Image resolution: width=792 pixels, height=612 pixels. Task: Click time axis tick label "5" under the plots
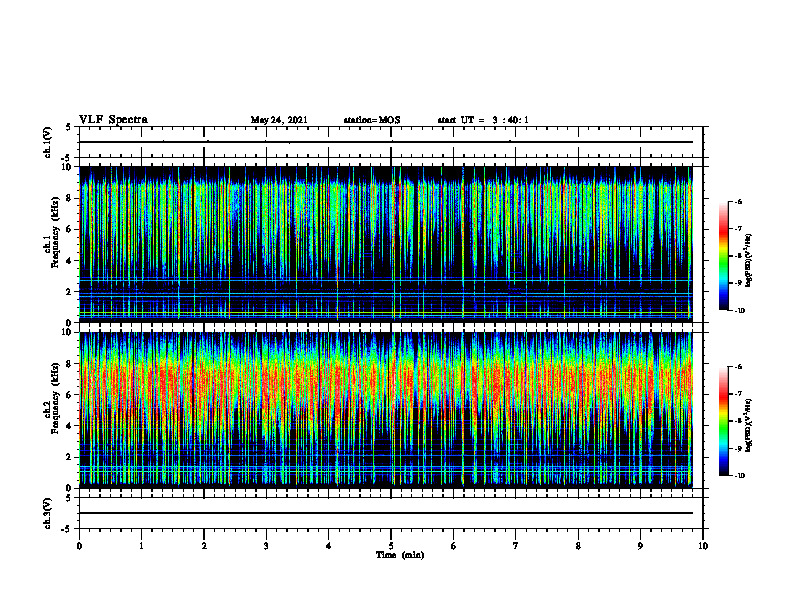point(391,546)
